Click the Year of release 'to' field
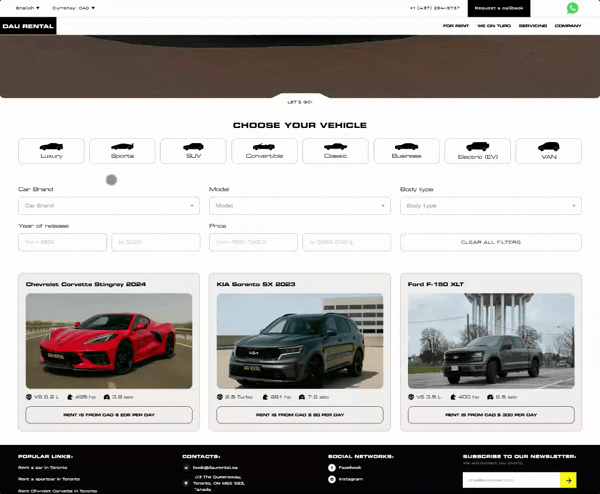600x494 pixels. click(x=156, y=242)
